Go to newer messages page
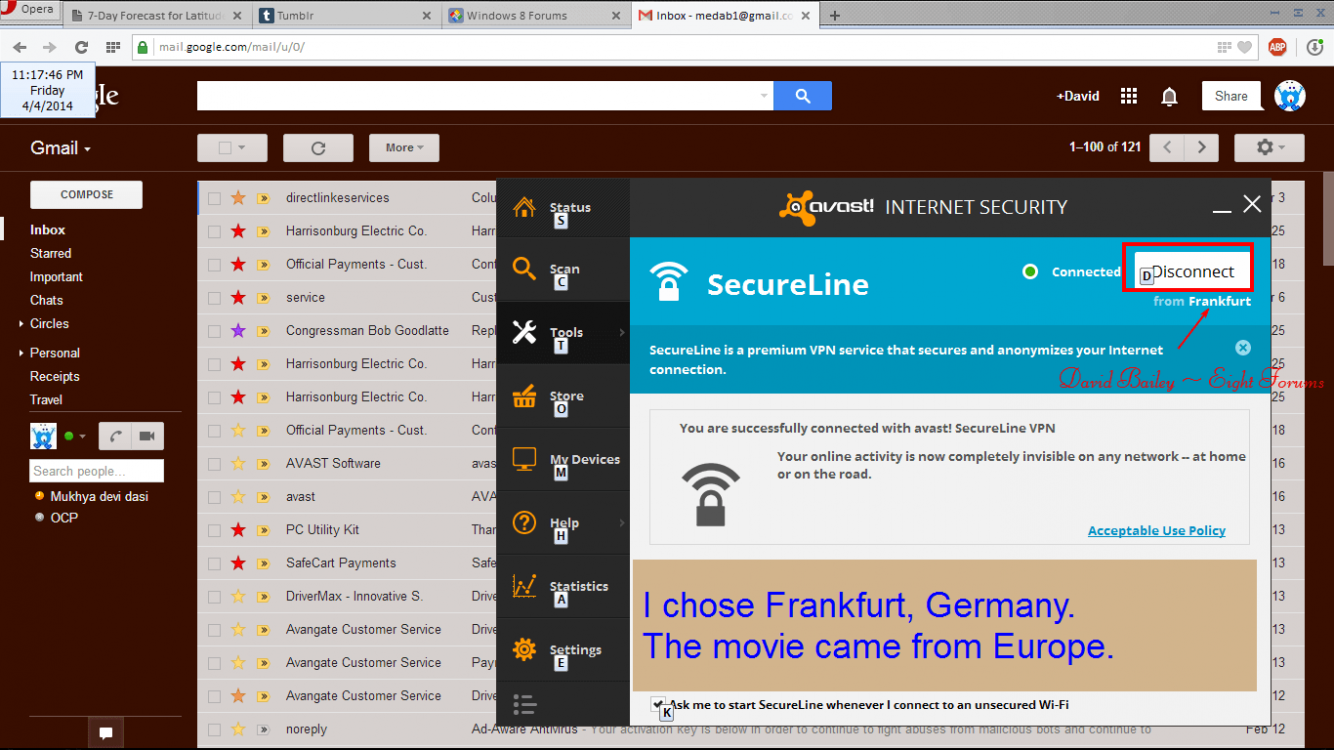Screen dimensions: 1334x750 (x=1167, y=147)
